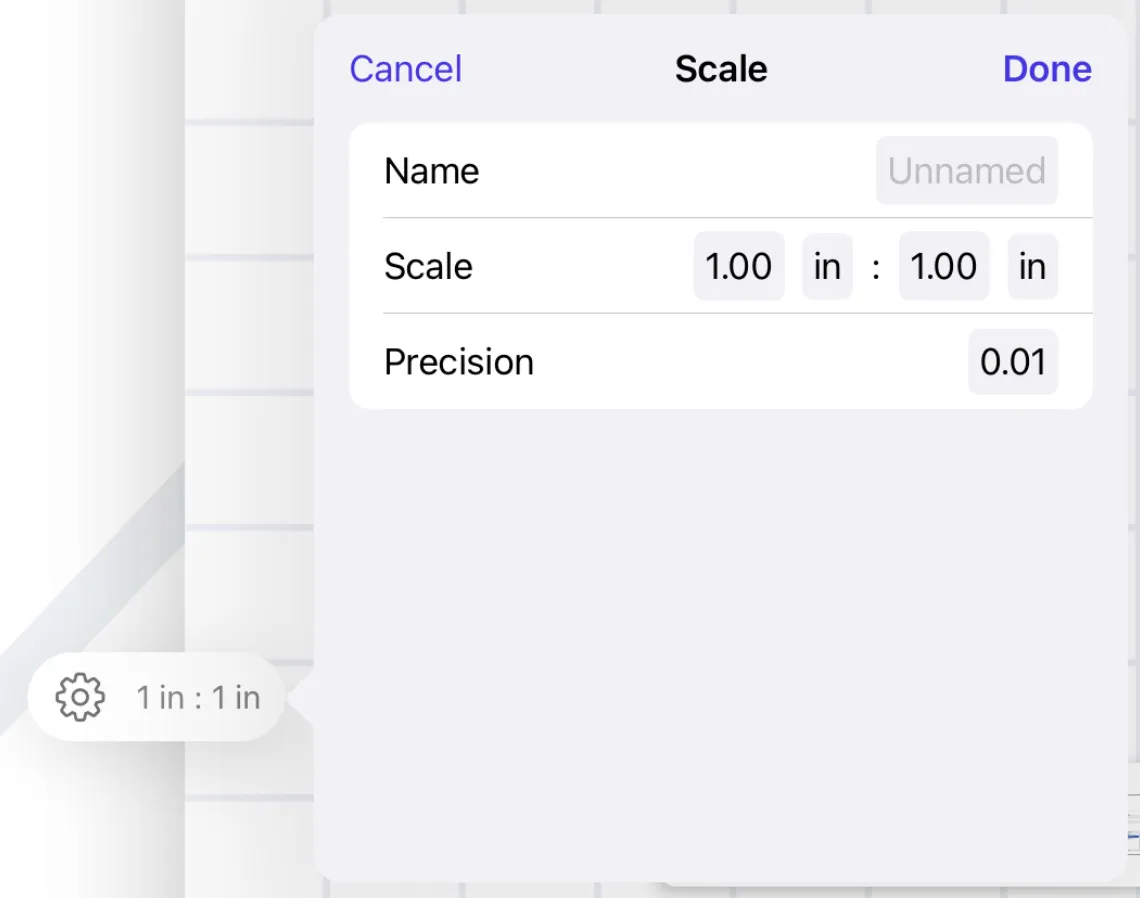Cancel the Scale dialog
The image size is (1140, 898).
click(x=406, y=69)
